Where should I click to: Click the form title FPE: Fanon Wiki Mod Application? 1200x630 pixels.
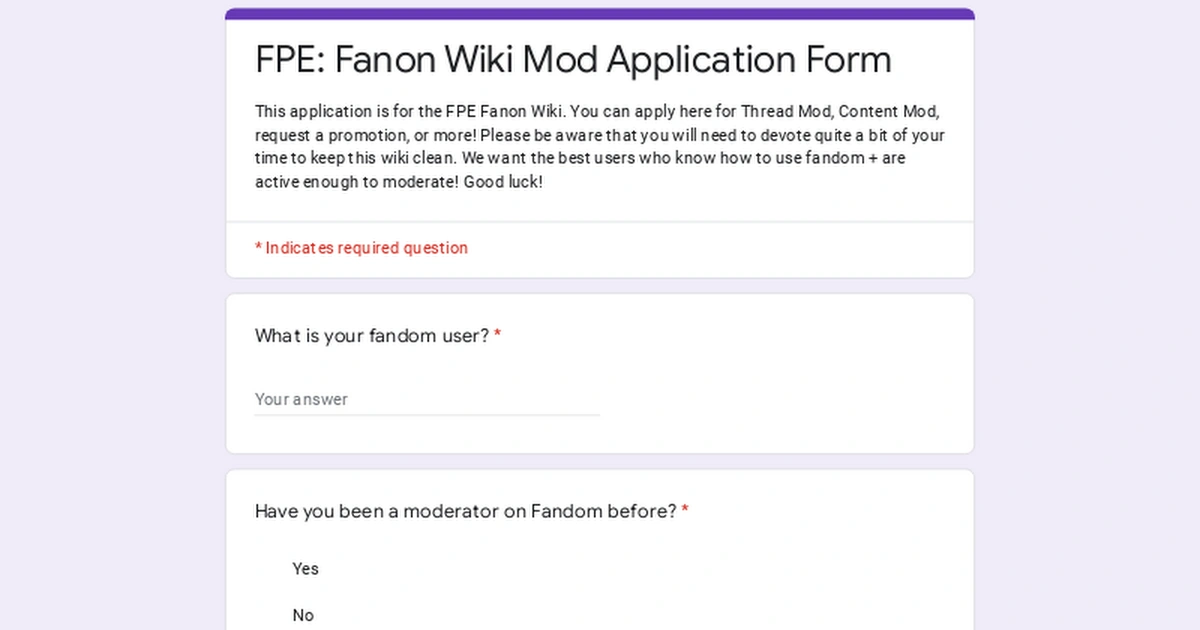[x=572, y=60]
